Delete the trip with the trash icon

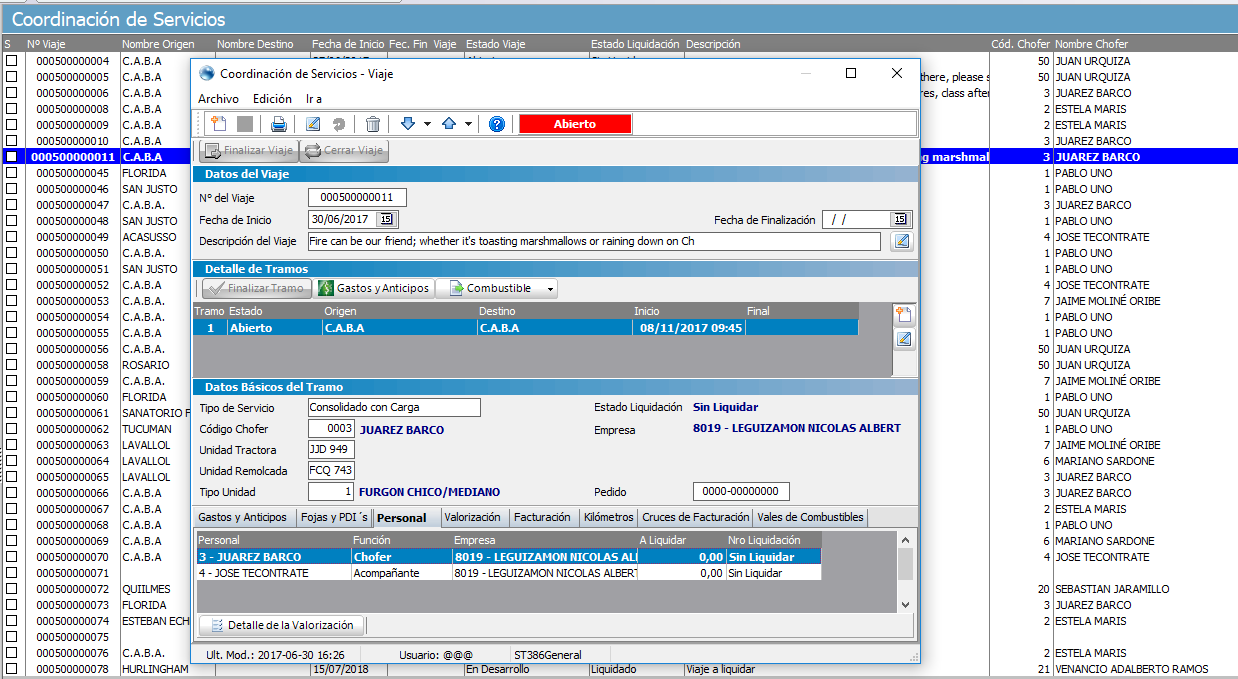[373, 124]
